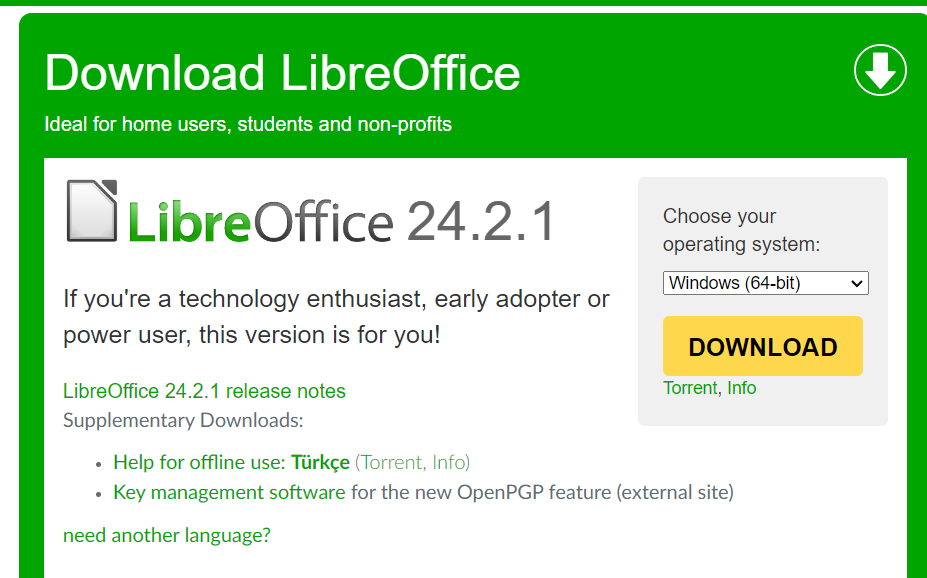Click 'Ideal for home users' subtitle
927x578 pixels.
248,125
